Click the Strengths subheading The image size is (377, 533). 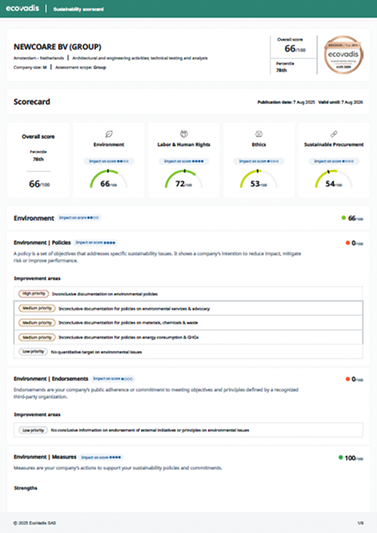[25, 488]
